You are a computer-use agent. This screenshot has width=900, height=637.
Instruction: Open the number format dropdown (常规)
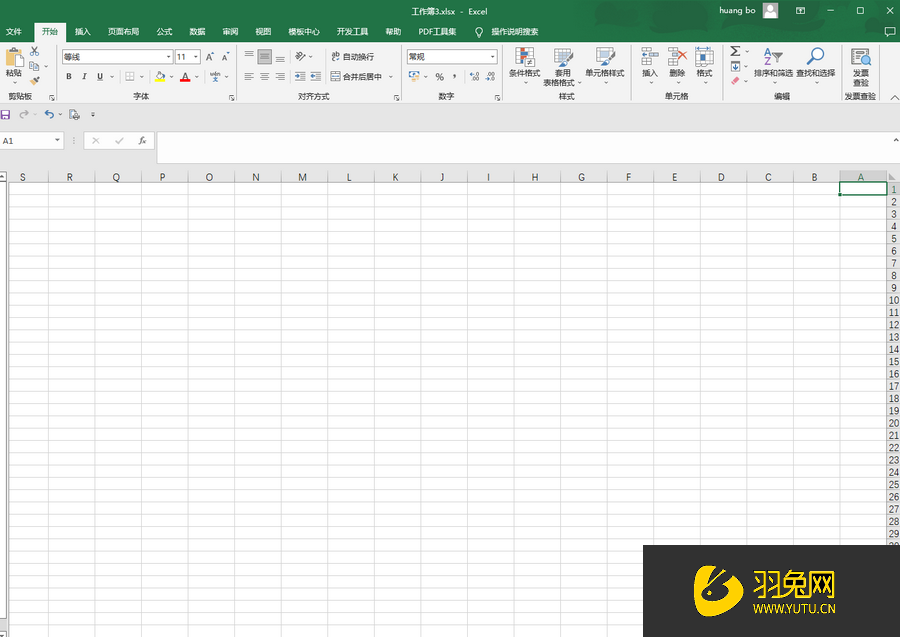(492, 57)
